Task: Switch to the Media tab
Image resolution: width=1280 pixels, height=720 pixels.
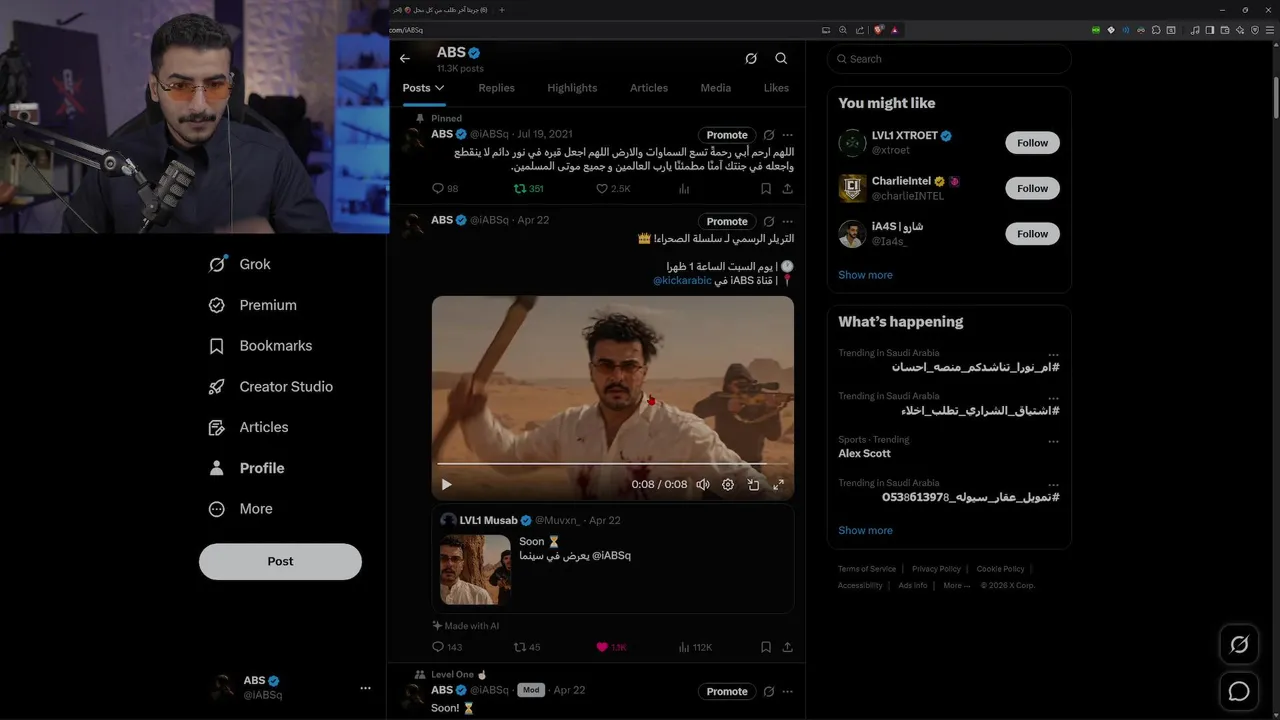Action: point(716,88)
